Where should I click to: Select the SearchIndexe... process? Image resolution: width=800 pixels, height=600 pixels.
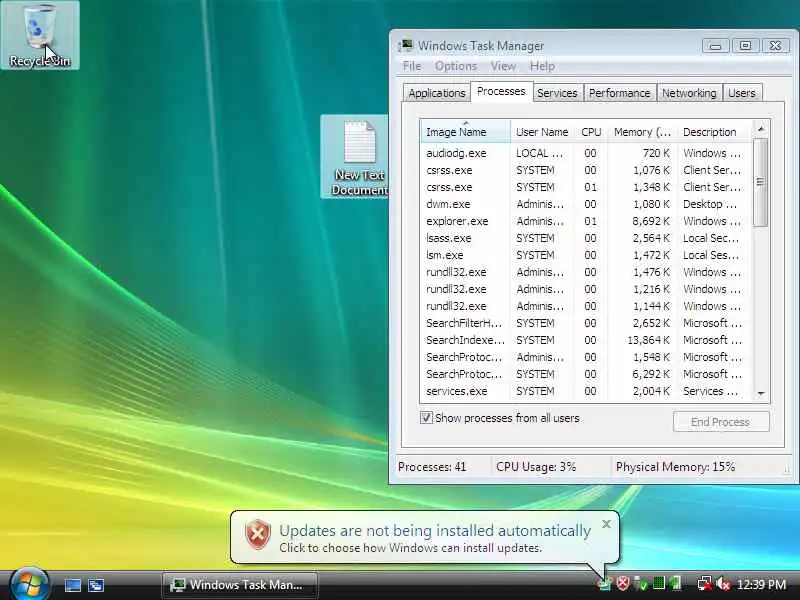click(586, 340)
